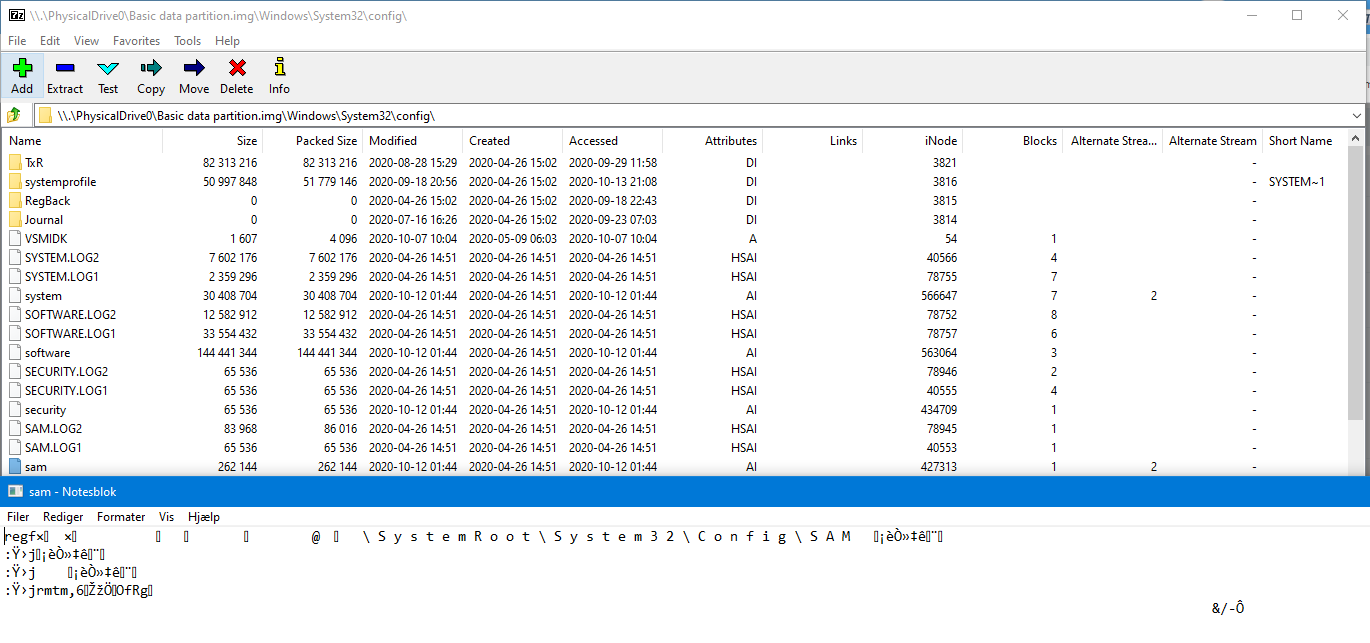Open the Tools menu
The width and height of the screenshot is (1370, 643).
pyautogui.click(x=187, y=41)
